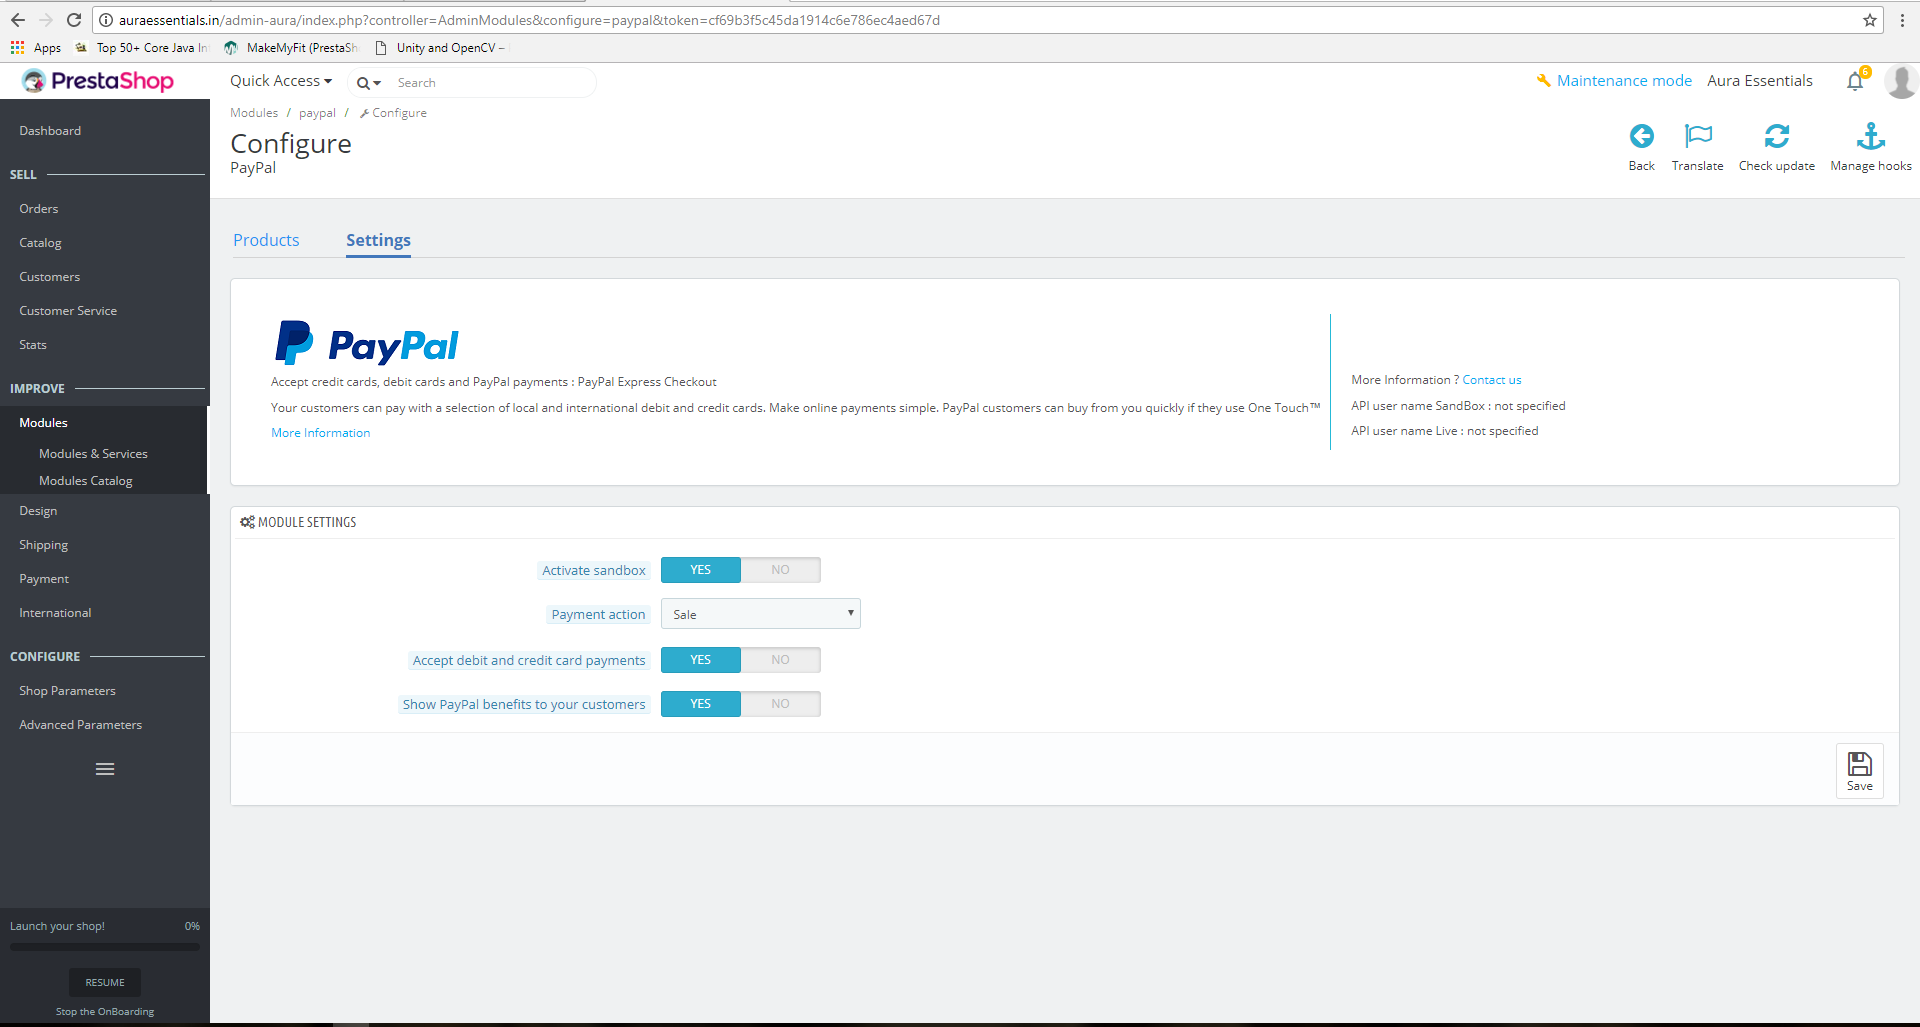1920x1027 pixels.
Task: Open Customer Service in the sidebar
Action: pyautogui.click(x=68, y=311)
